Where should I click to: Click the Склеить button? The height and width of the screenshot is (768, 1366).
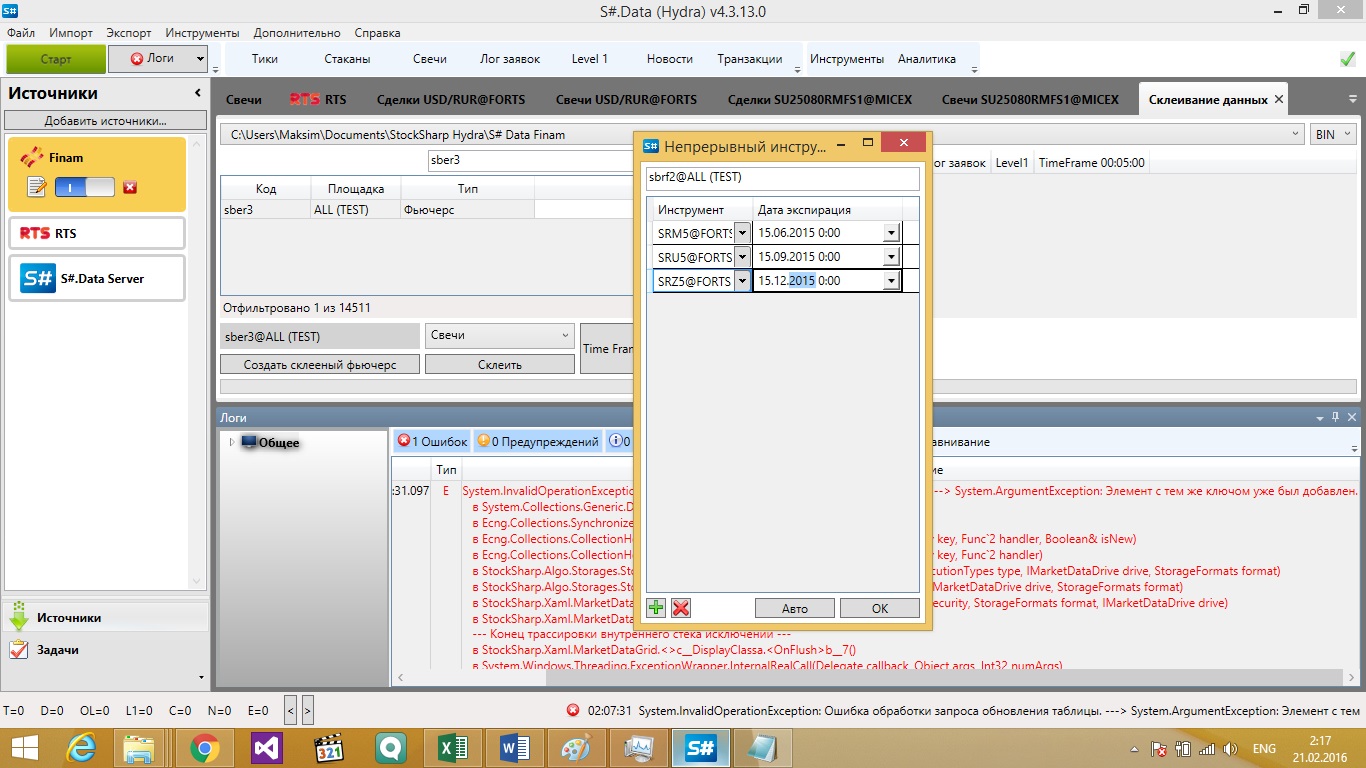tap(500, 365)
